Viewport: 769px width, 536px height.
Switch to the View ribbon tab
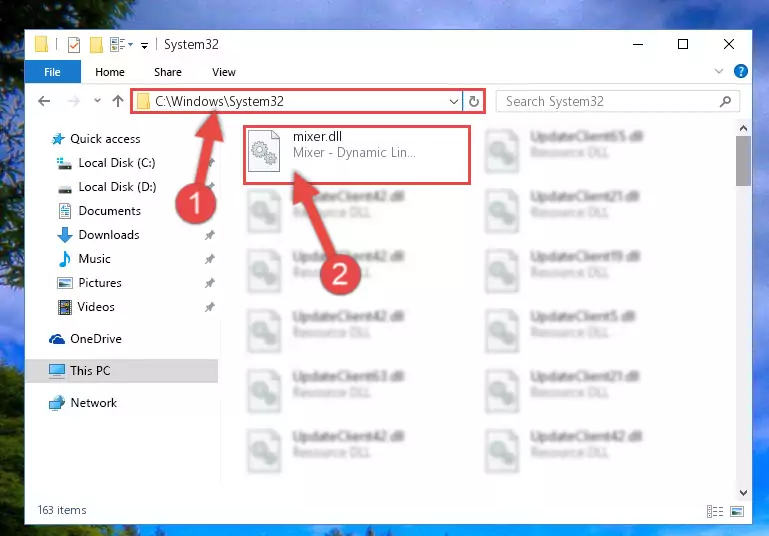click(224, 72)
